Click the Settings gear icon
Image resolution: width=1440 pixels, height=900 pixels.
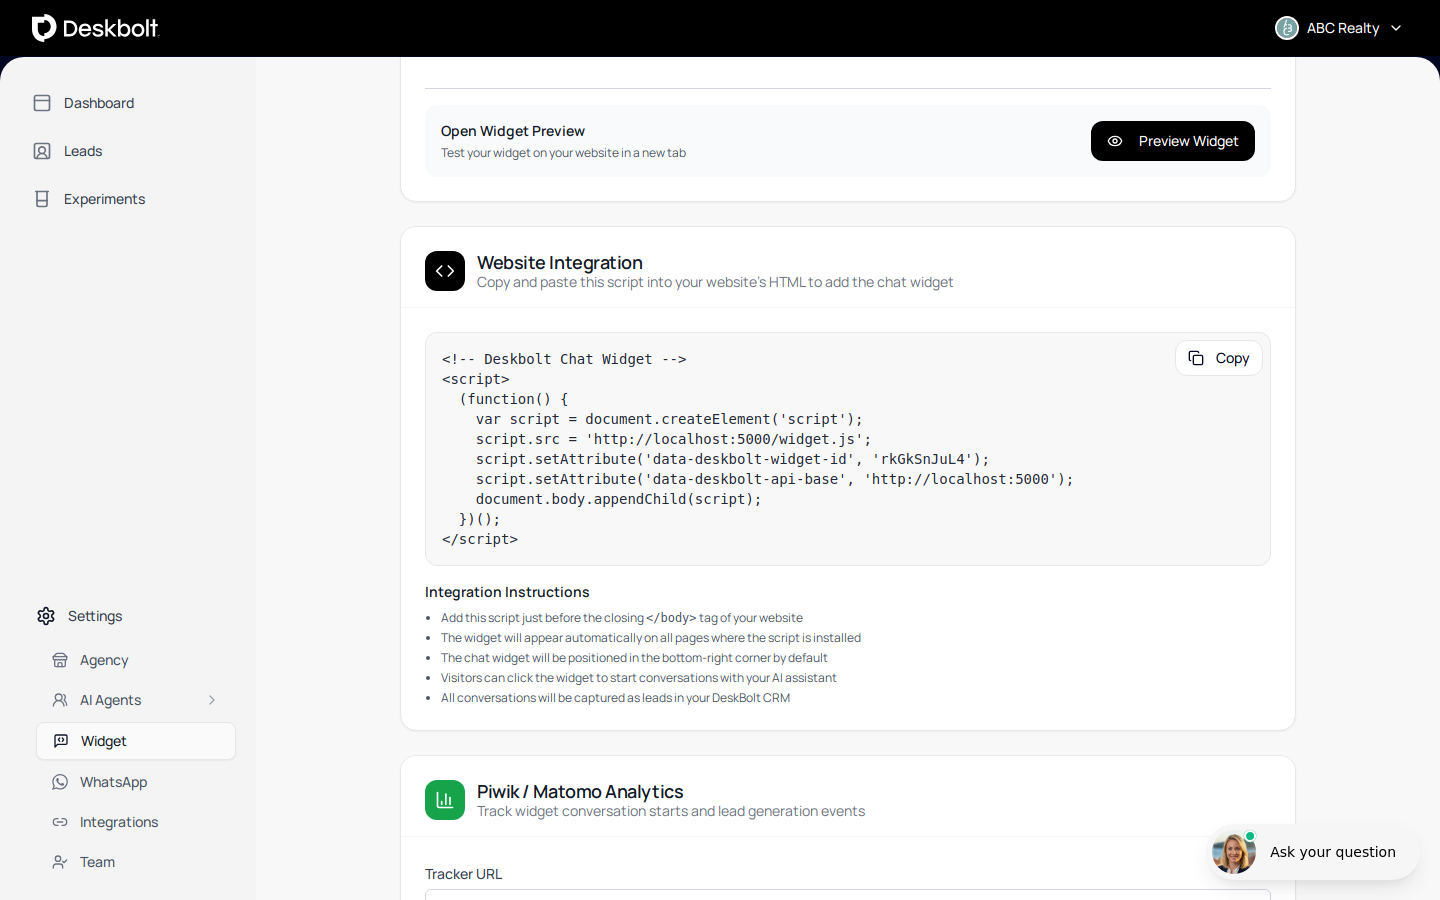46,616
